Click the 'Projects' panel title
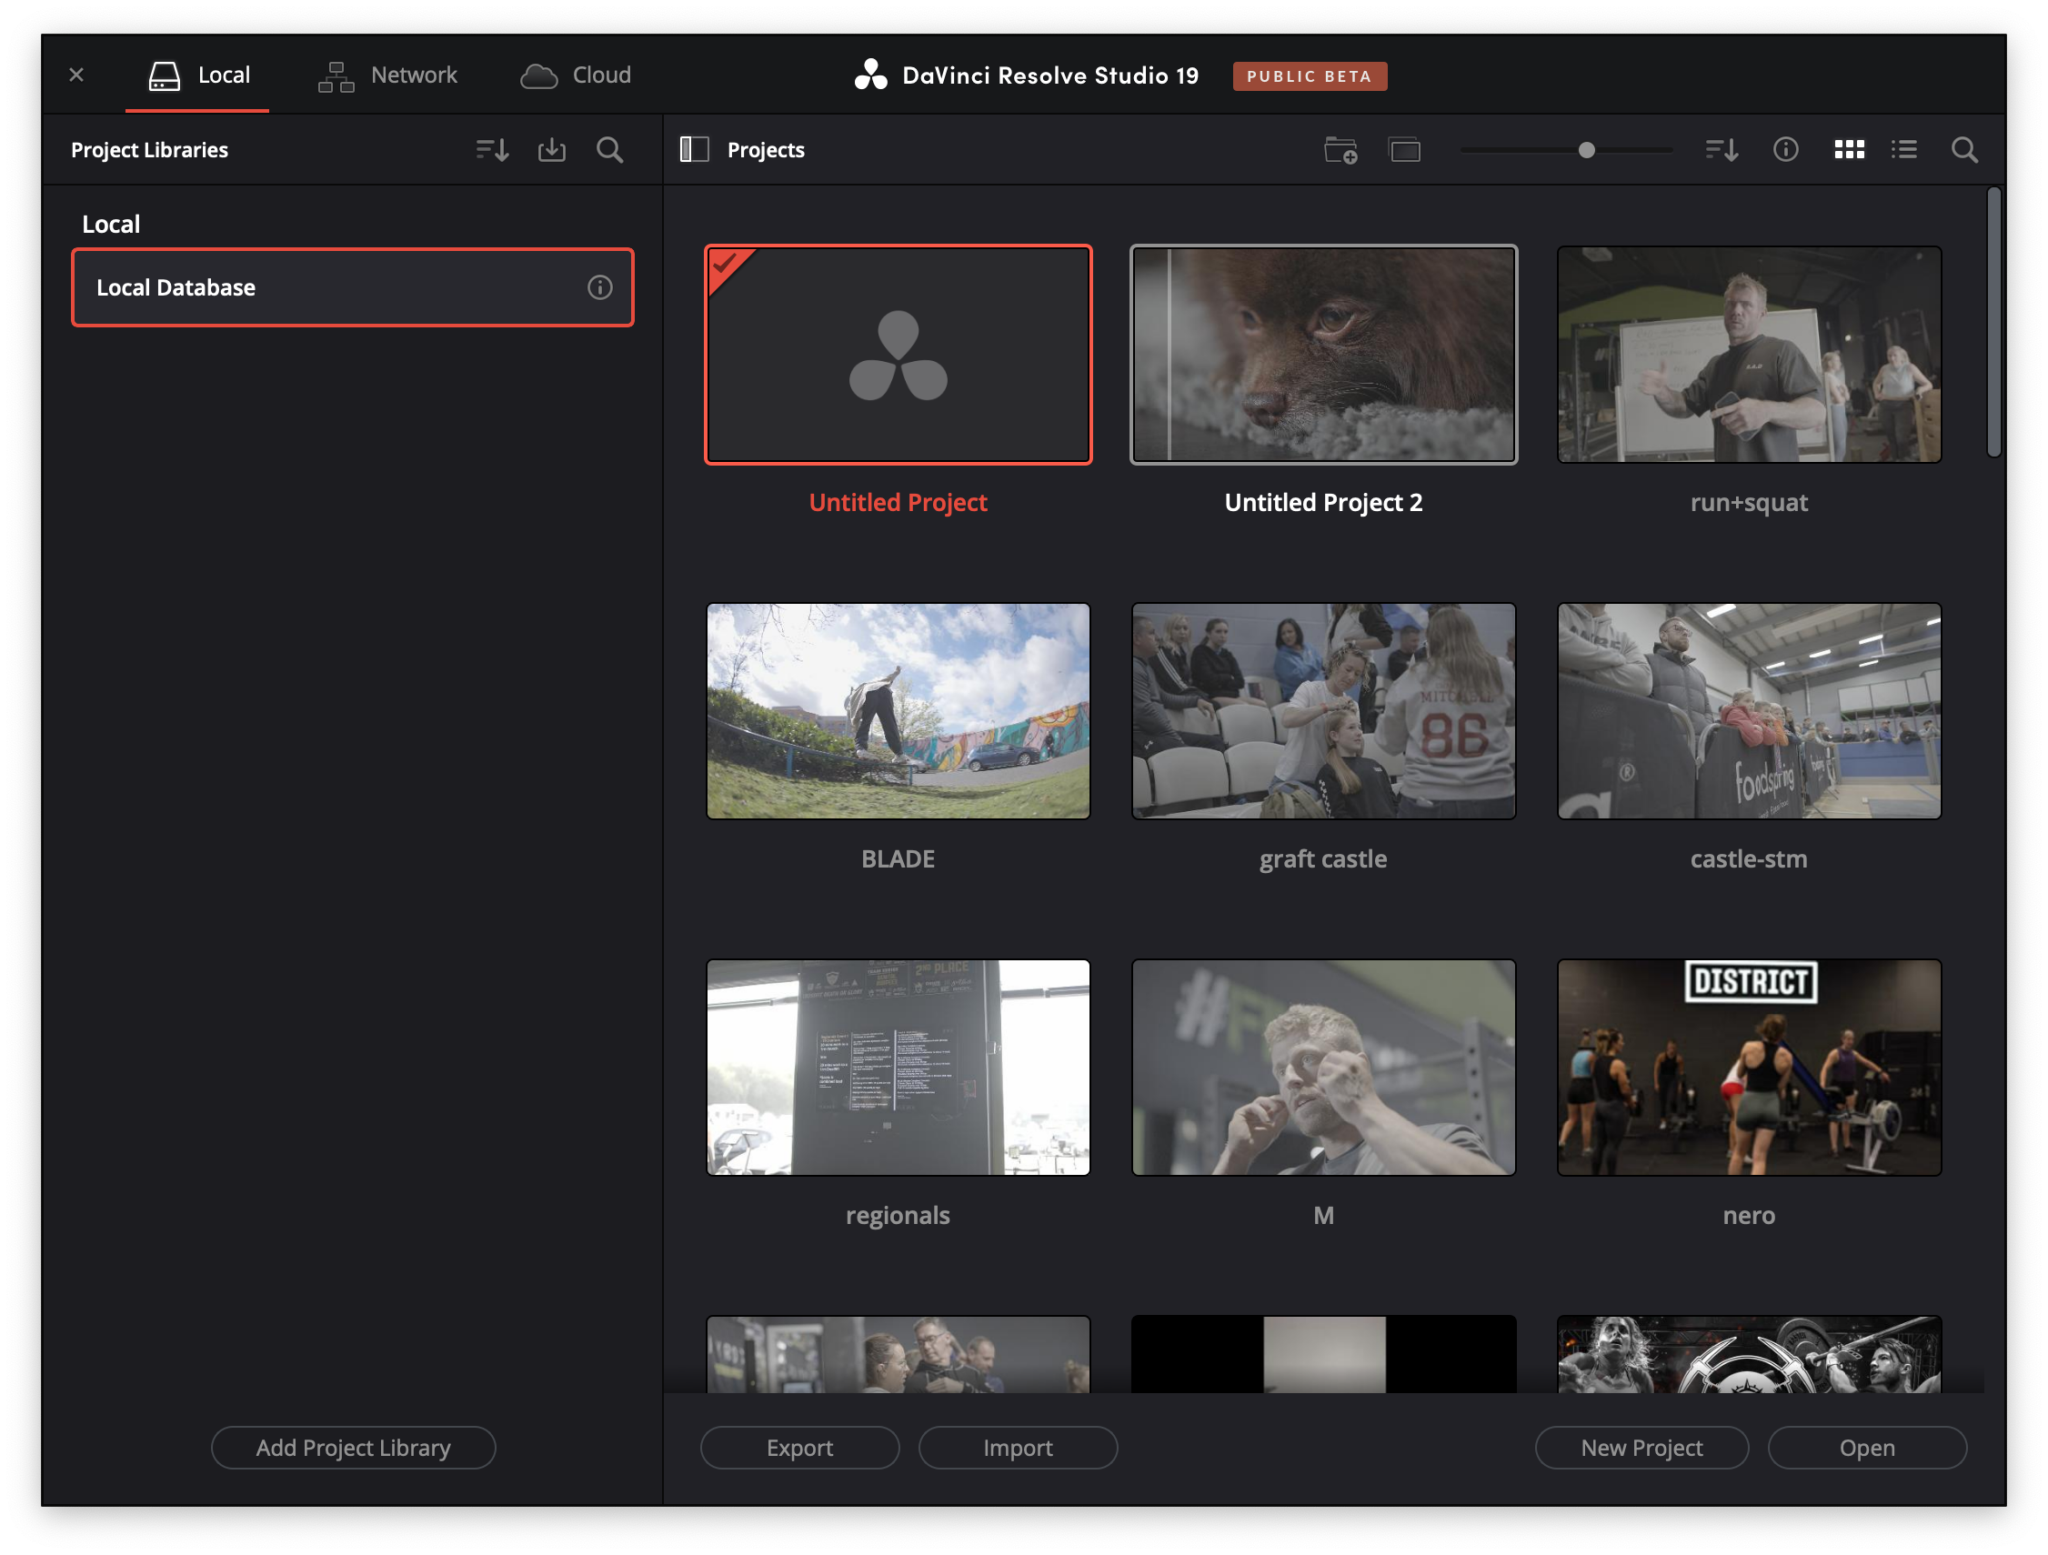This screenshot has width=2048, height=1555. [765, 150]
